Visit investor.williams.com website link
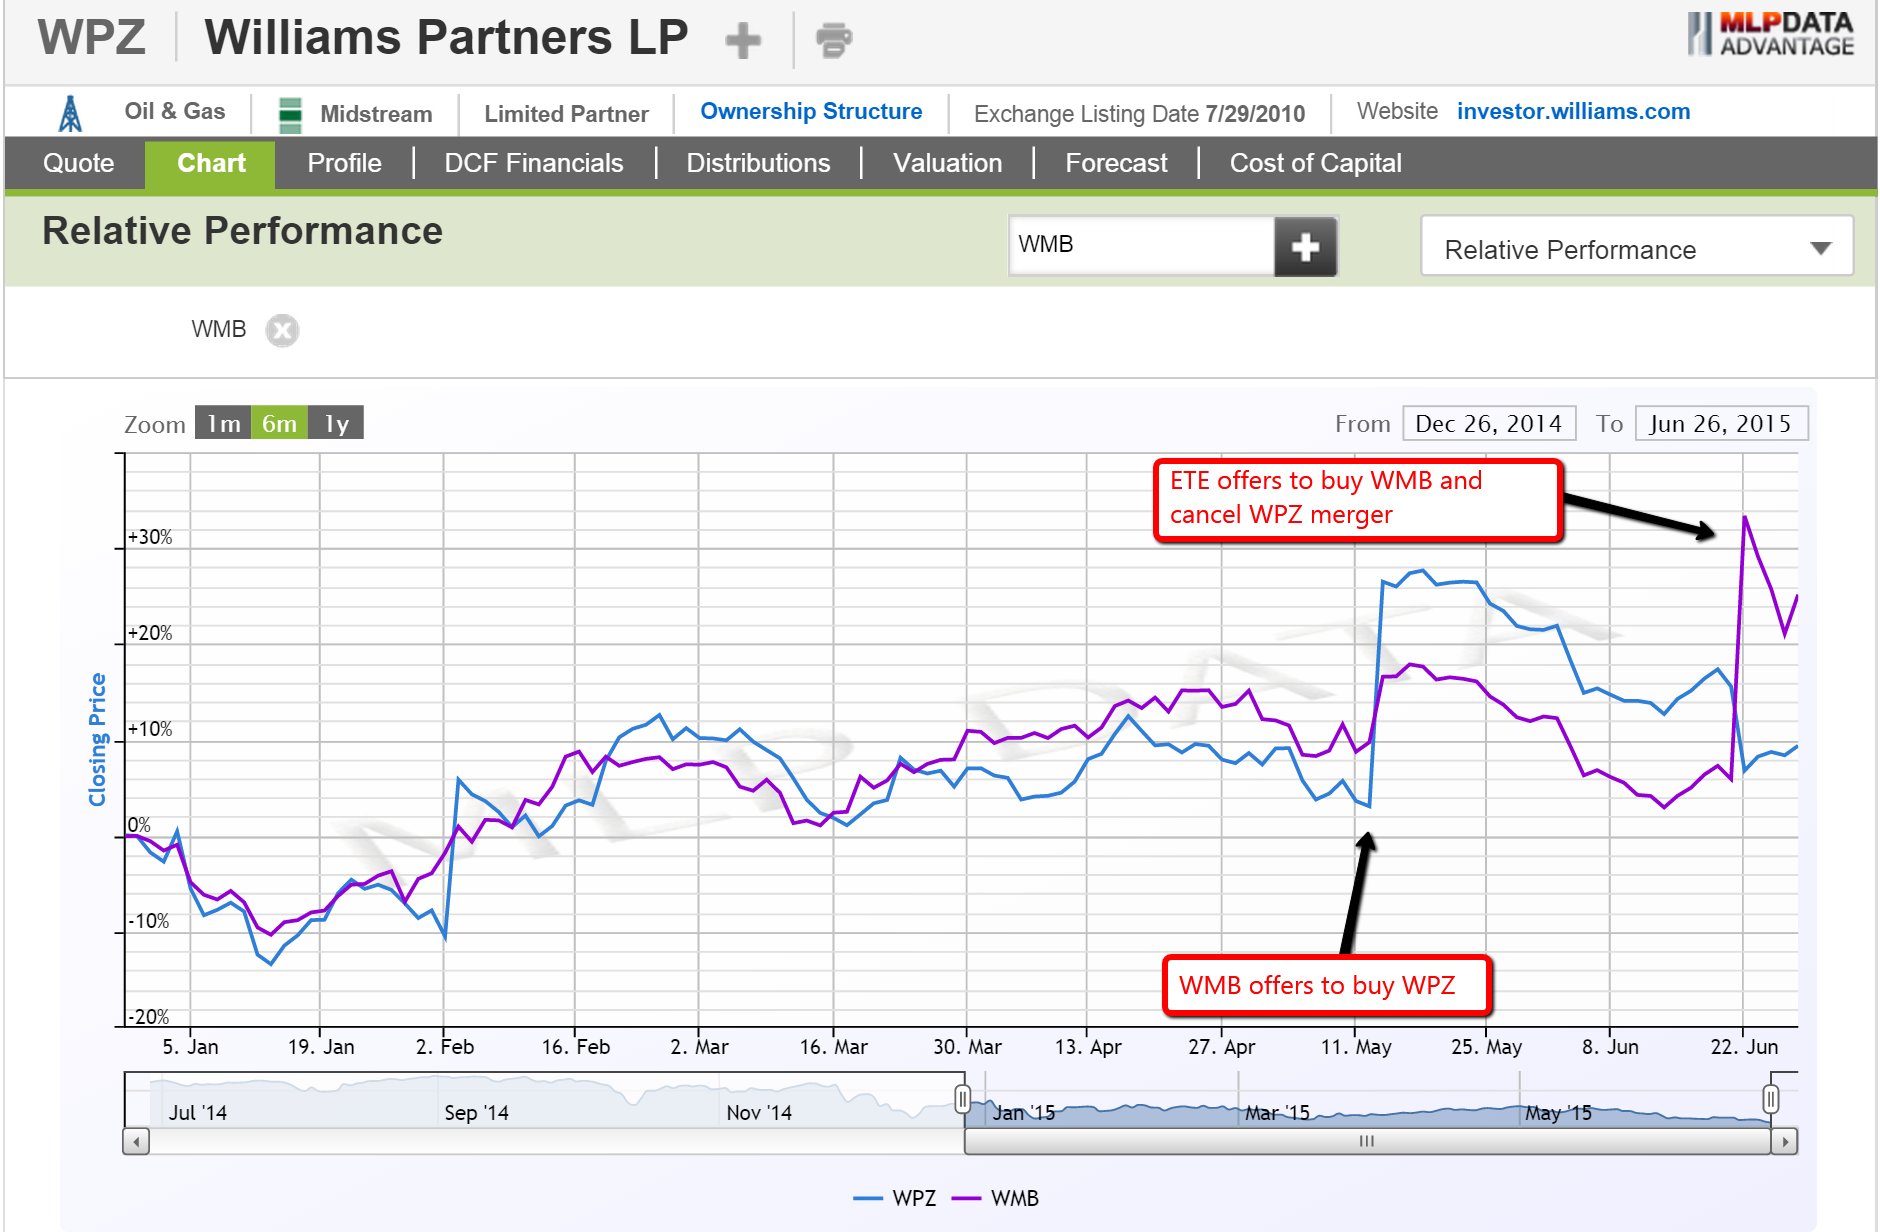This screenshot has width=1880, height=1232. (x=1573, y=111)
